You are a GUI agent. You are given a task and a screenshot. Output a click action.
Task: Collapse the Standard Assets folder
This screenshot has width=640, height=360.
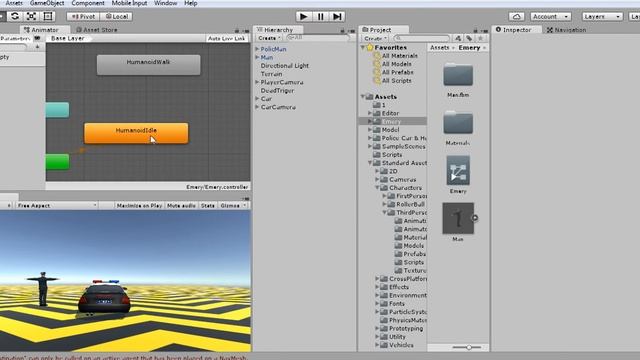370,163
